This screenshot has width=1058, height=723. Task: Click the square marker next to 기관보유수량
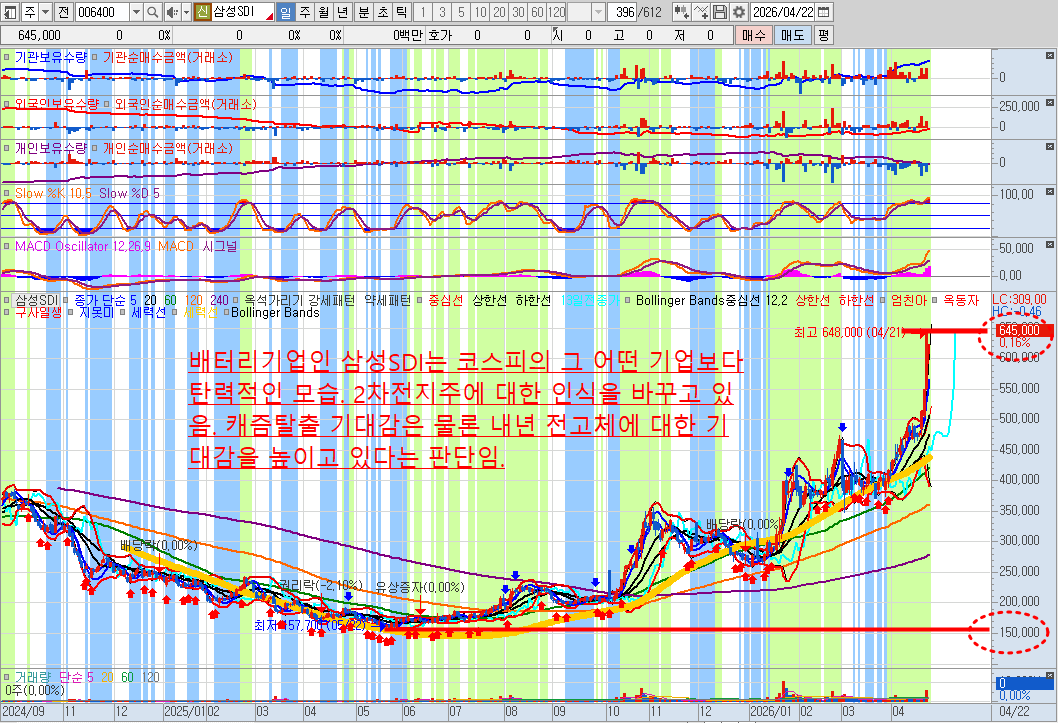tap(7, 57)
